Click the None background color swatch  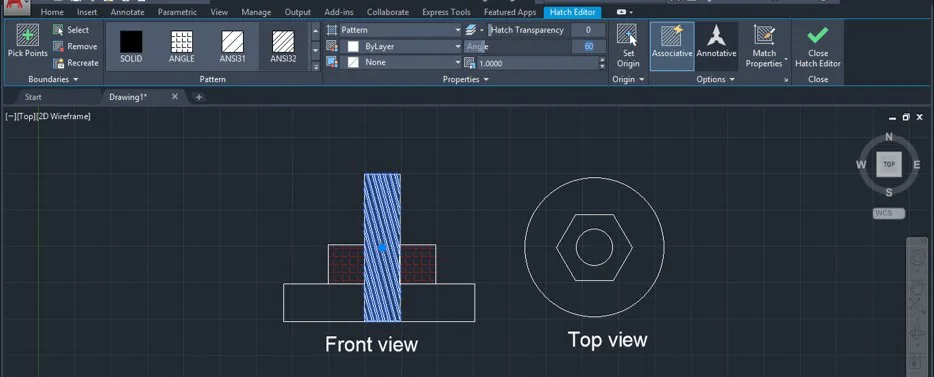coord(353,62)
